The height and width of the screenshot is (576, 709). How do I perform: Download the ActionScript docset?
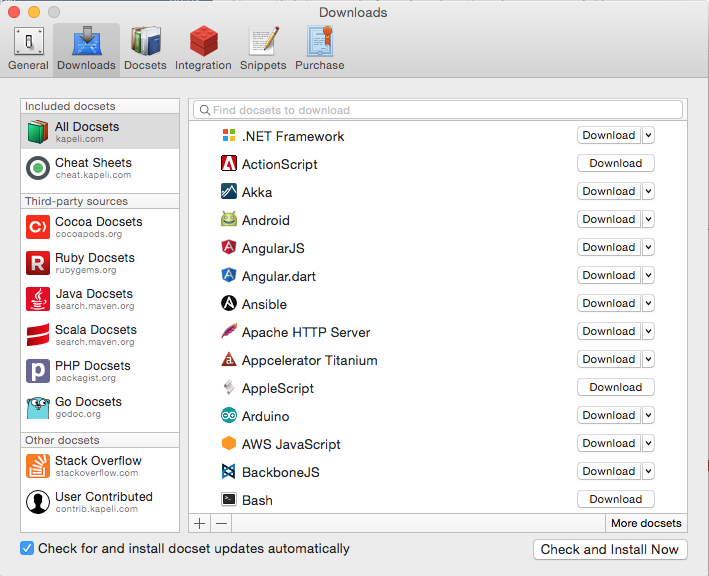[615, 163]
